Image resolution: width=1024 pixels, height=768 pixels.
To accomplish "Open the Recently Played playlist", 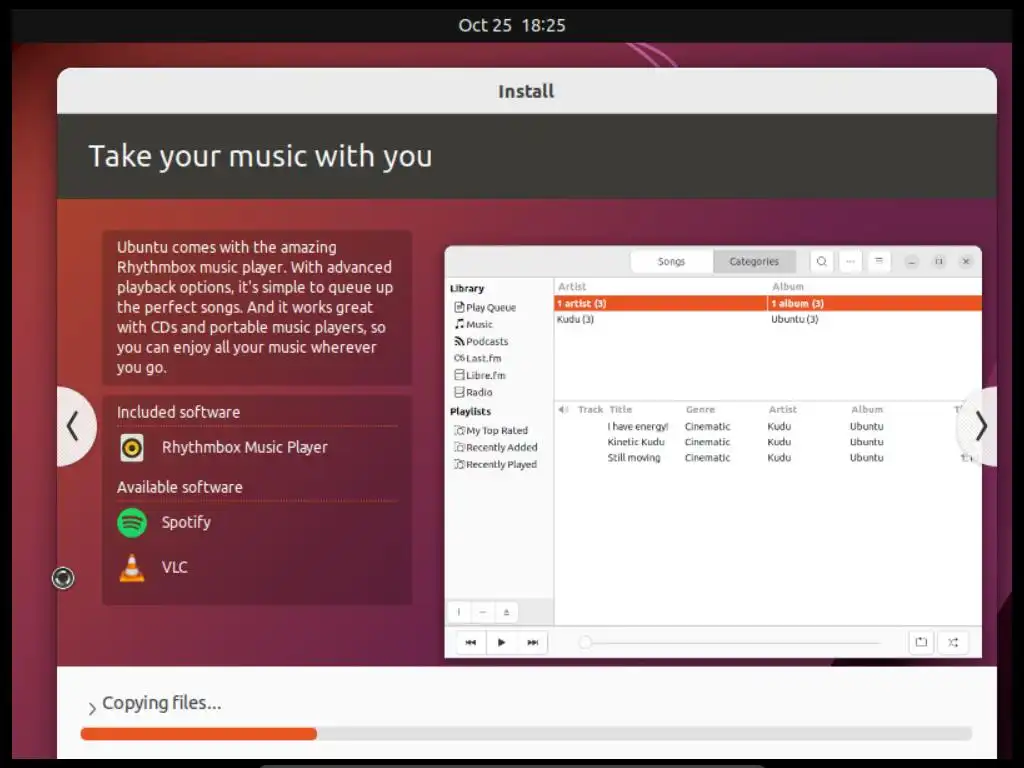I will tap(496, 465).
